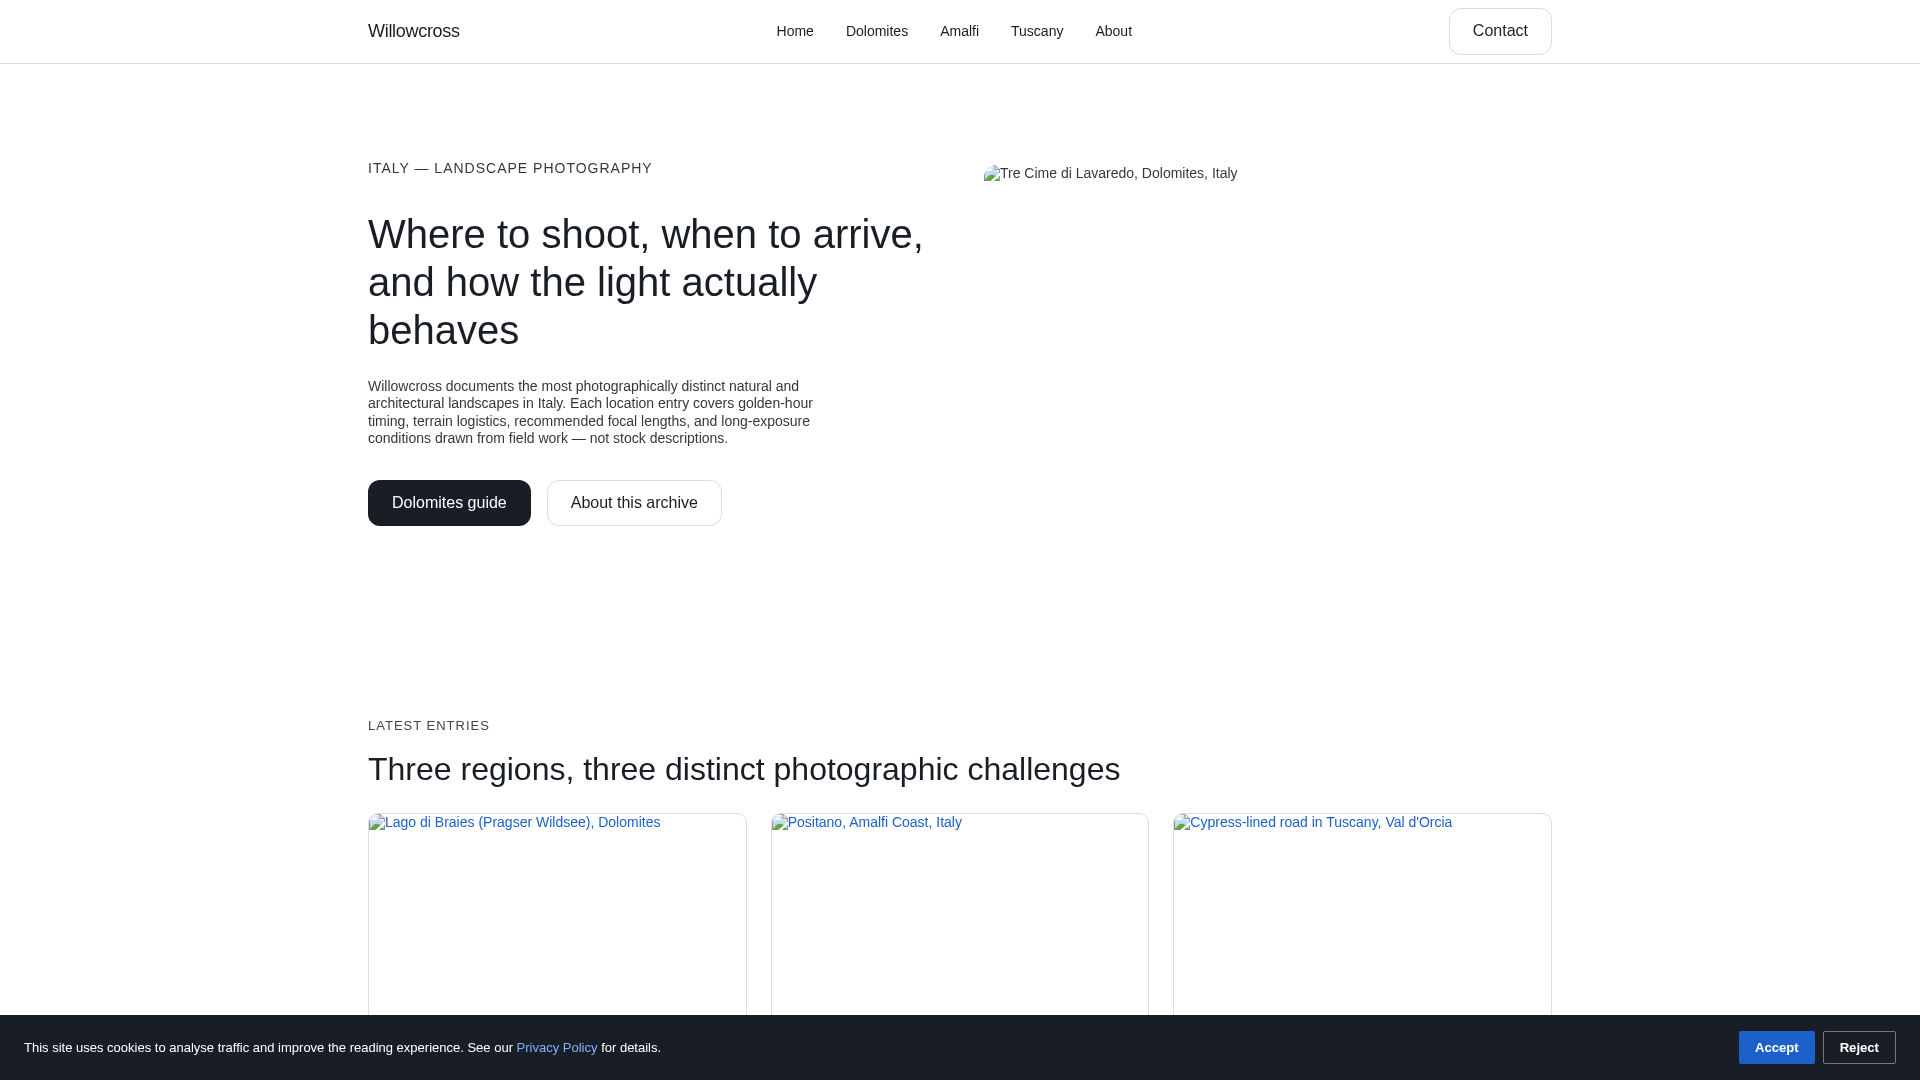Image resolution: width=1920 pixels, height=1080 pixels.
Task: Click About this archive button
Action: click(634, 503)
